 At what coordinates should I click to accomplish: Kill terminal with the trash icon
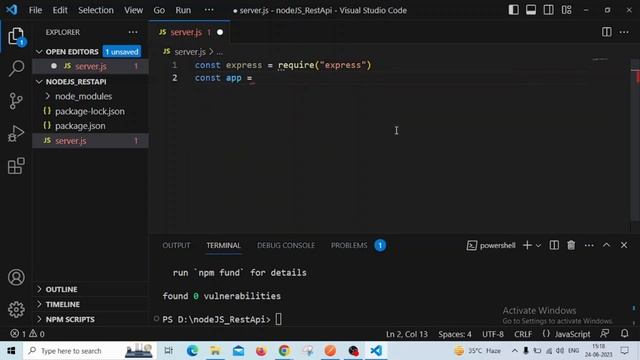coord(571,245)
